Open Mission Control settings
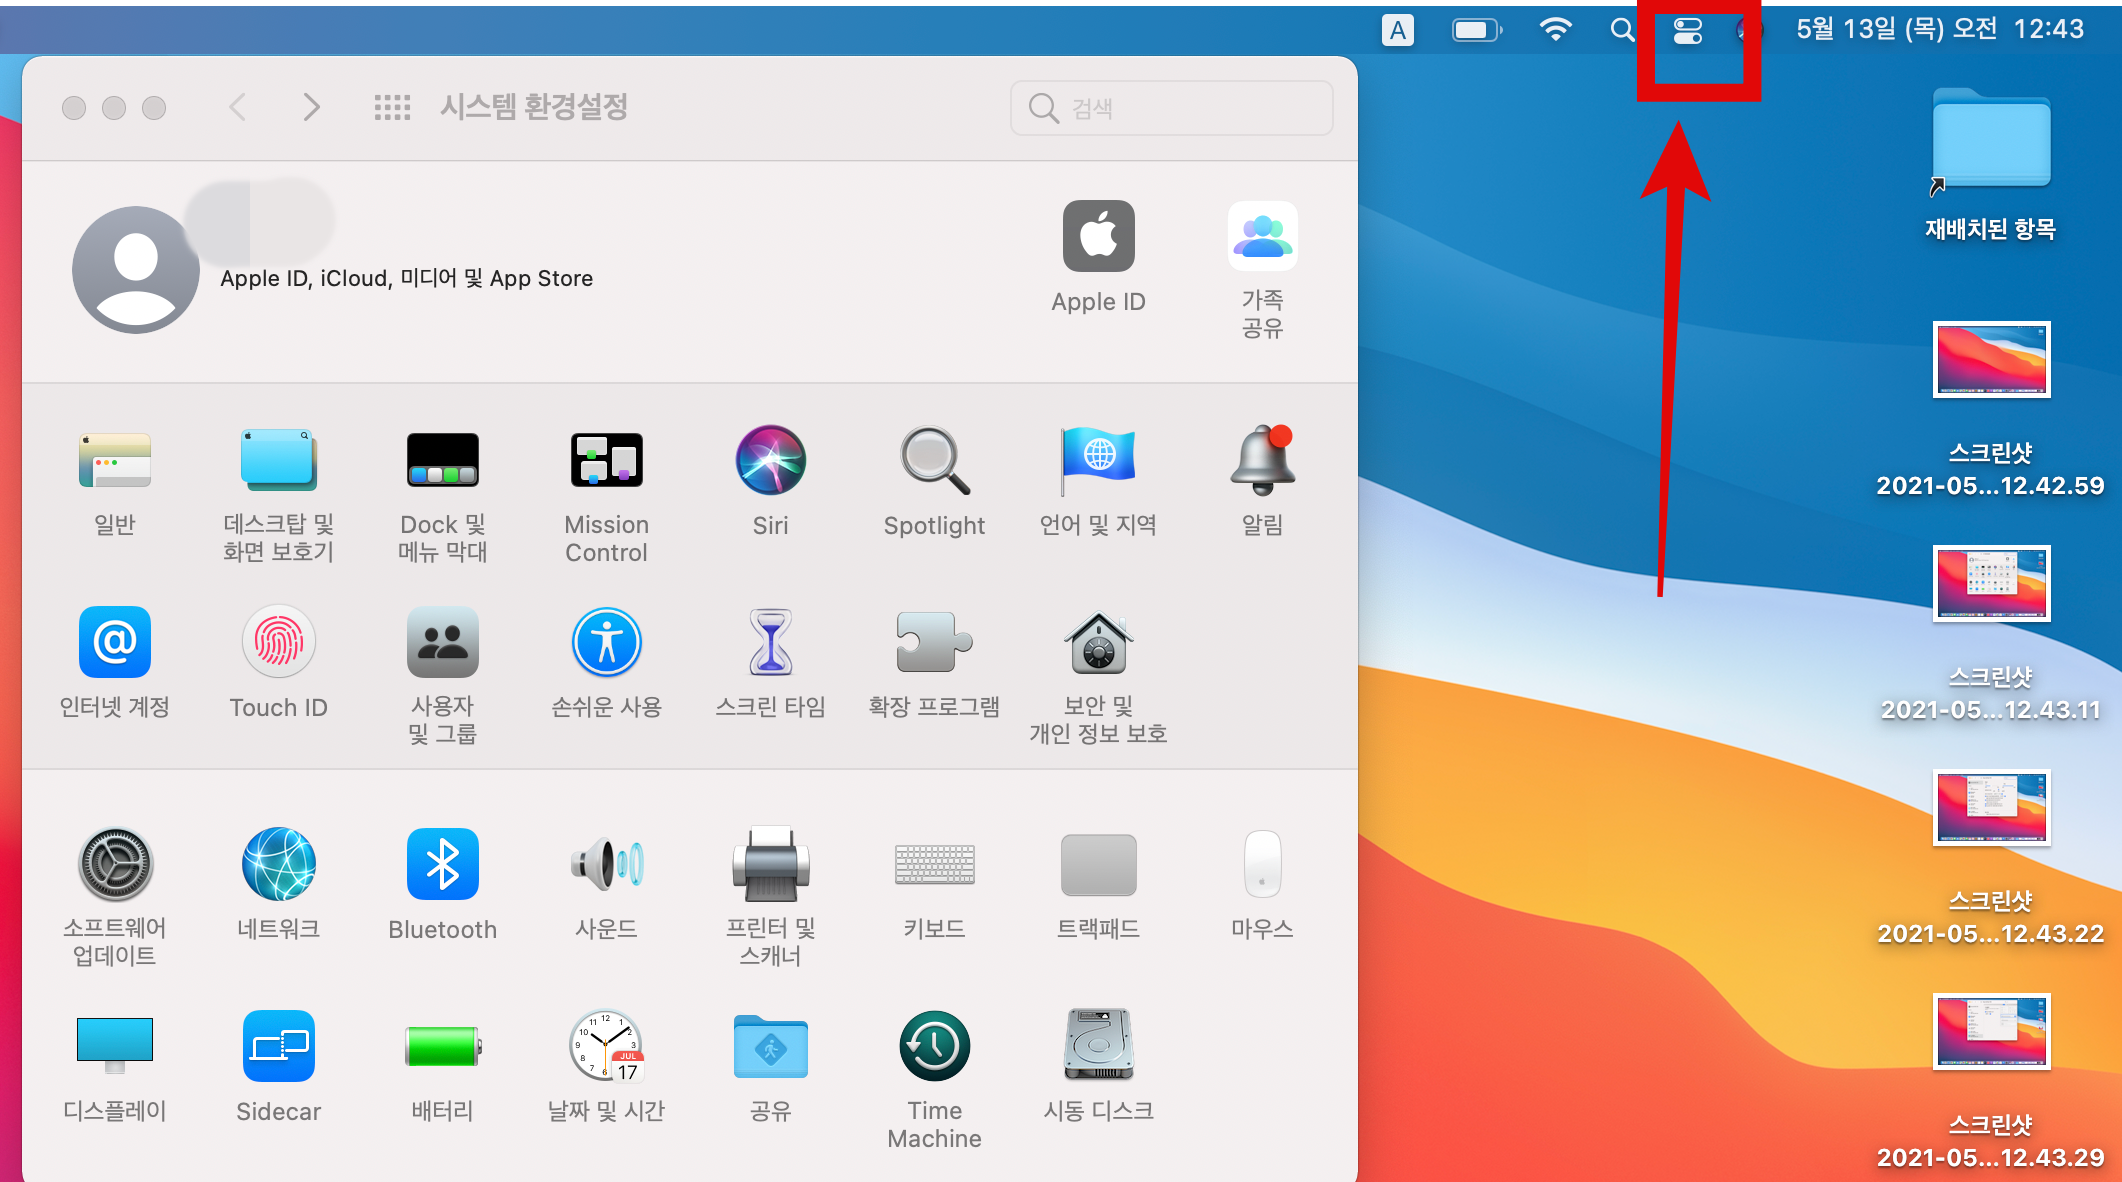The width and height of the screenshot is (2122, 1182). (606, 462)
